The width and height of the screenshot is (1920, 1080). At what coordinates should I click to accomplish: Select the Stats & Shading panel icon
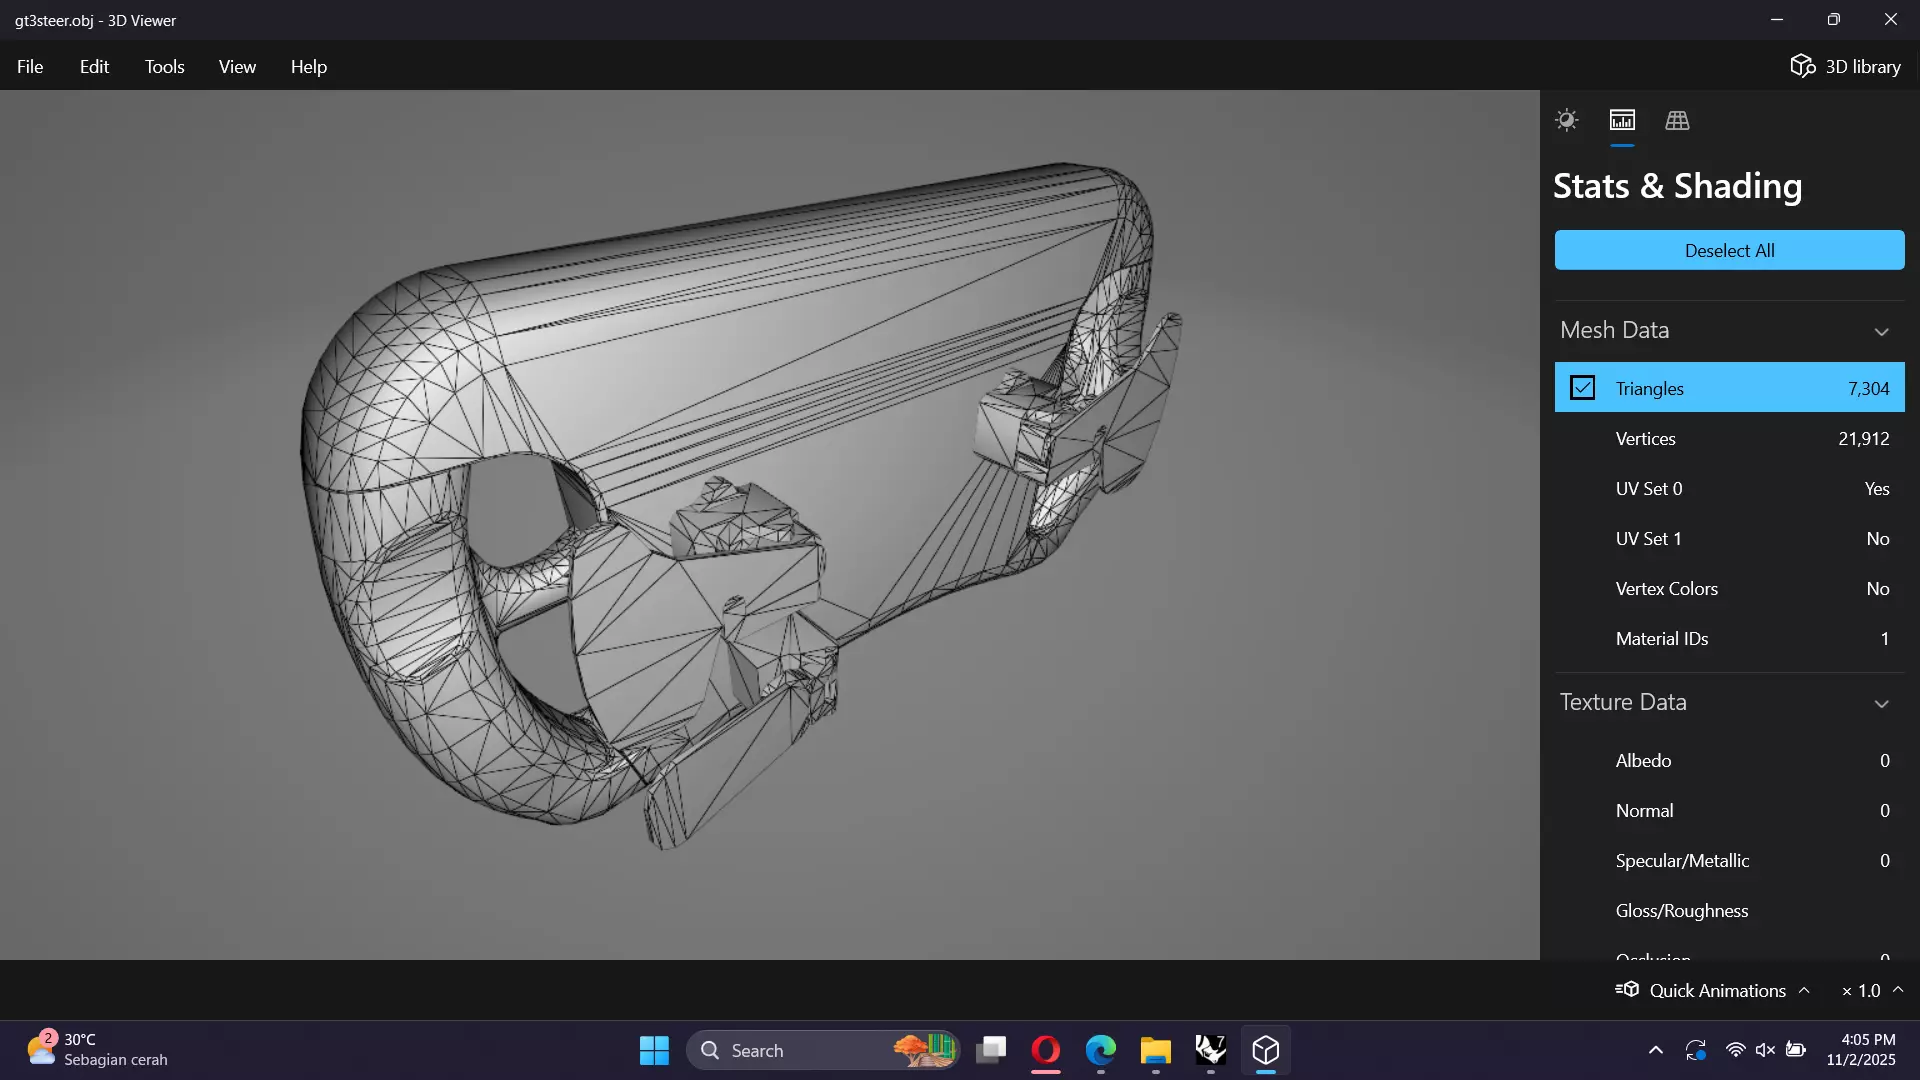[1622, 120]
